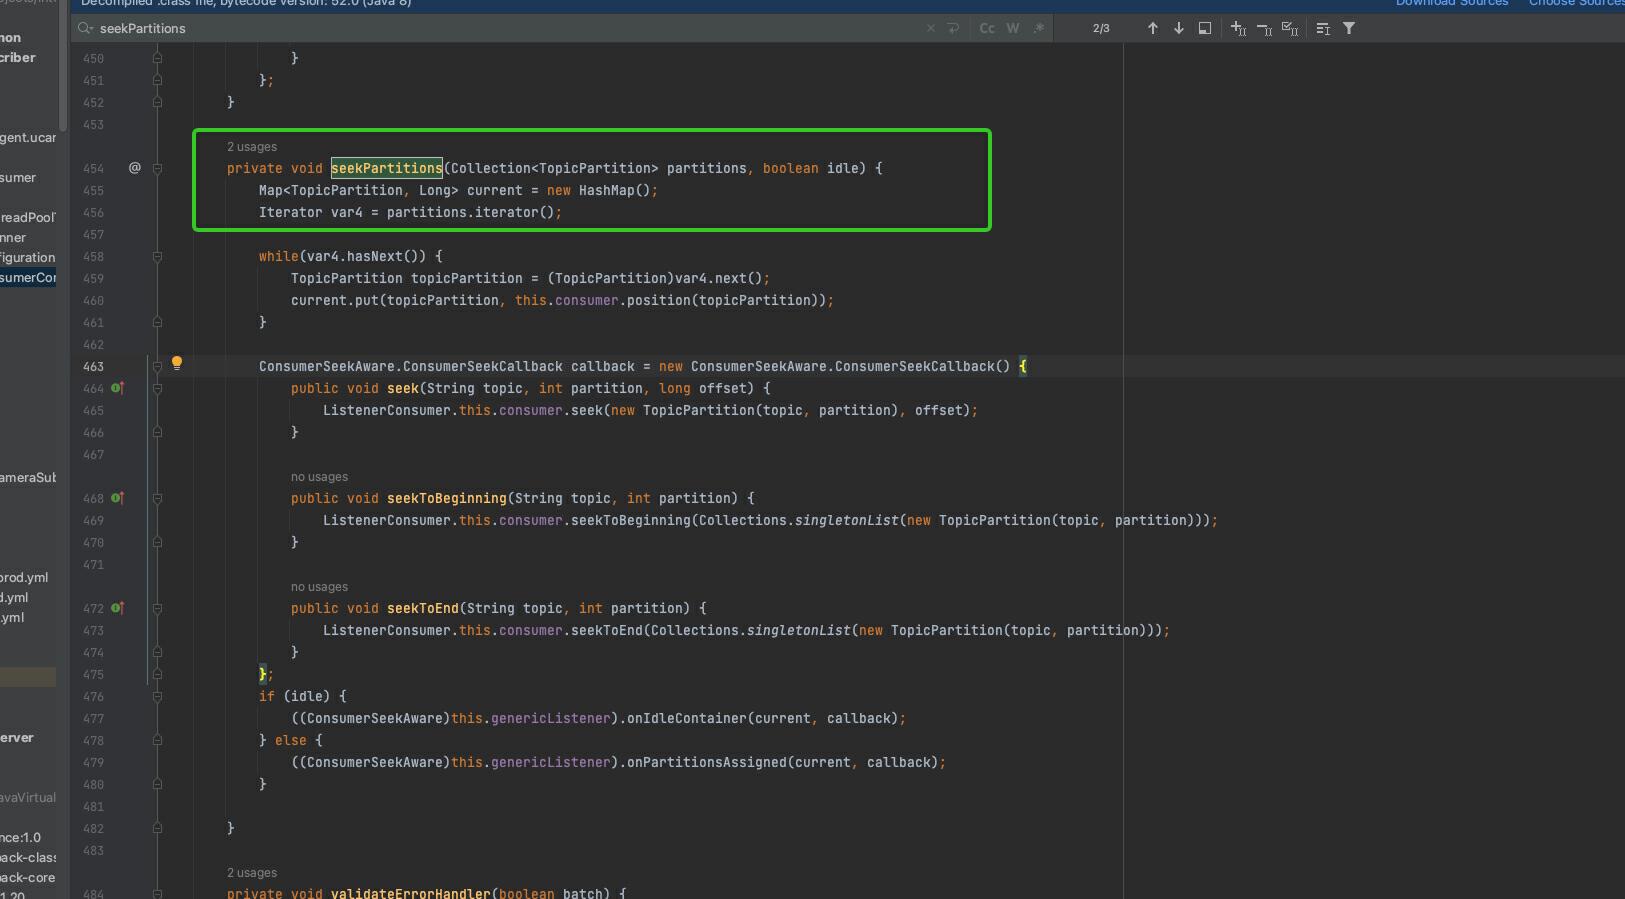Viewport: 1625px width, 899px height.
Task: Click the new line icon in search field
Action: pyautogui.click(x=953, y=28)
